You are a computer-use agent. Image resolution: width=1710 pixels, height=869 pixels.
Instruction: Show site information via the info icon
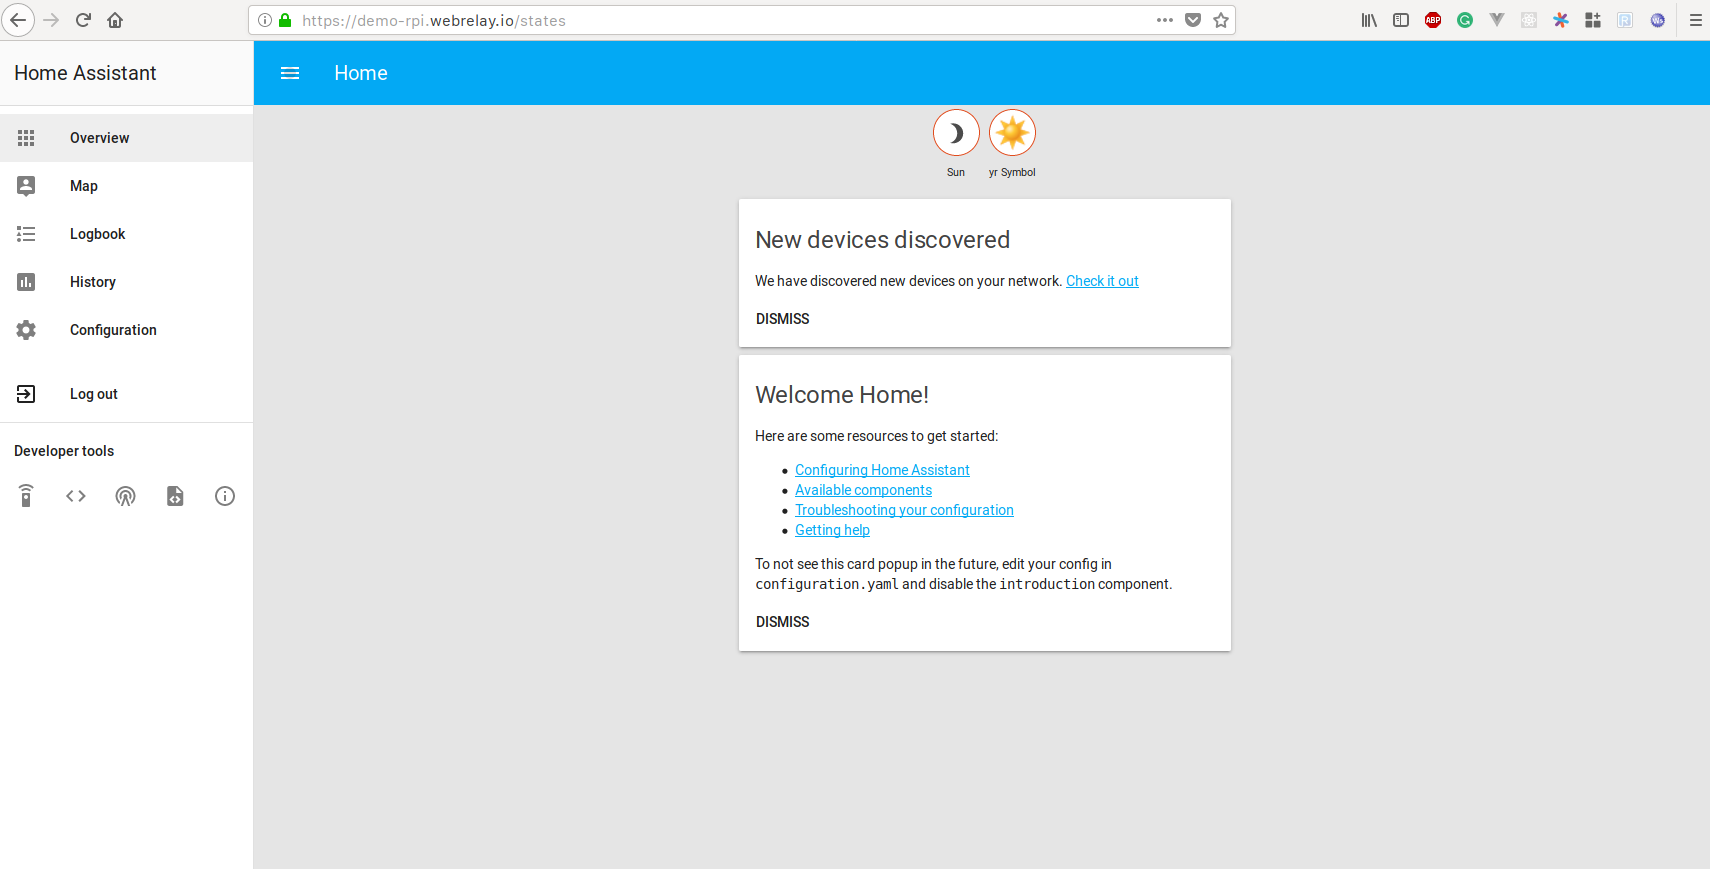(265, 20)
